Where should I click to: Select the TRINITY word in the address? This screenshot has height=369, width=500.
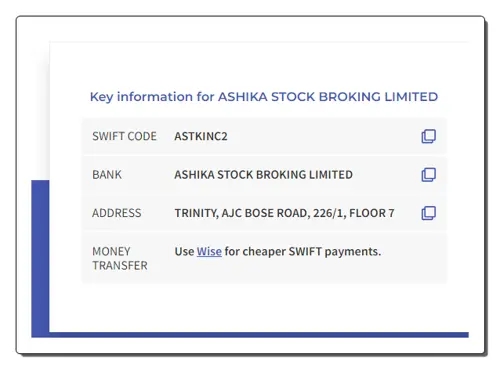[x=196, y=213]
